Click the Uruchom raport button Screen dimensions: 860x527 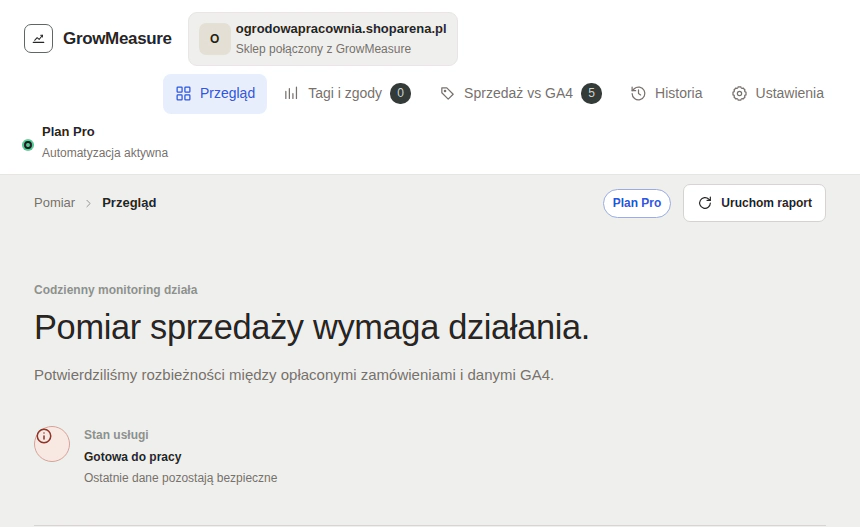tap(754, 203)
